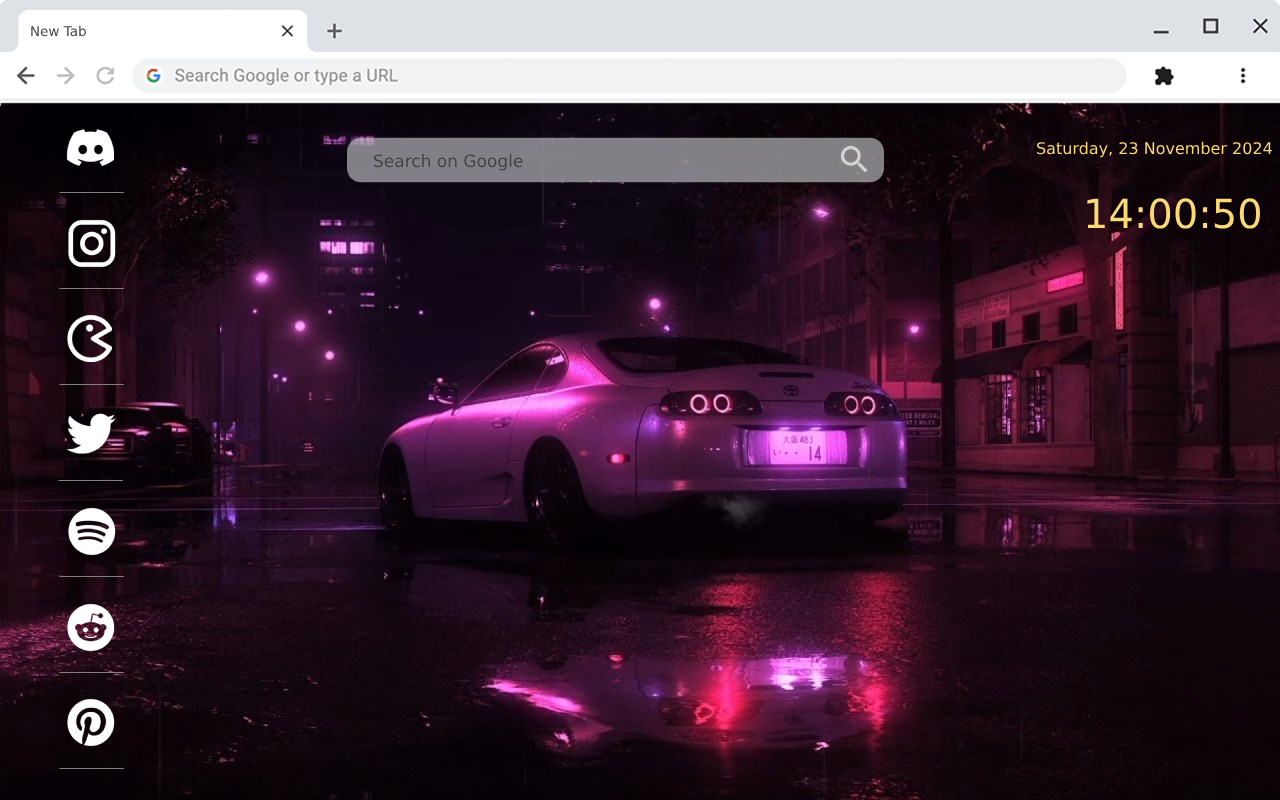Open a new tab with the plus button
Viewport: 1280px width, 800px height.
point(333,31)
